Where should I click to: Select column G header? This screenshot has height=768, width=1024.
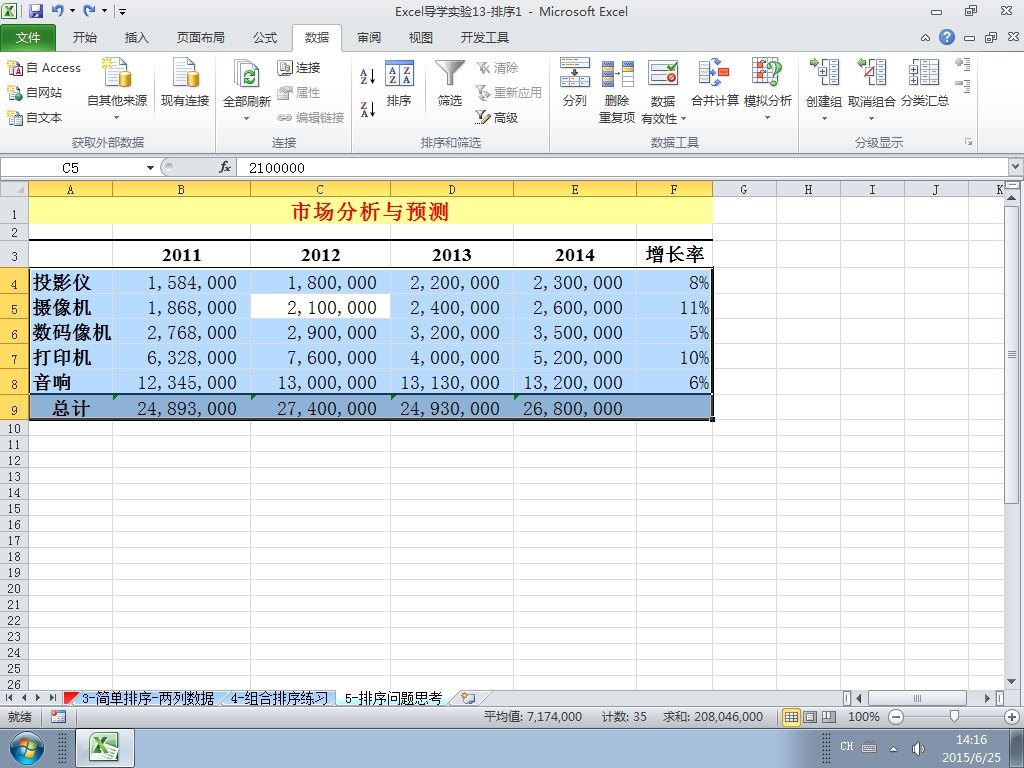click(x=744, y=189)
